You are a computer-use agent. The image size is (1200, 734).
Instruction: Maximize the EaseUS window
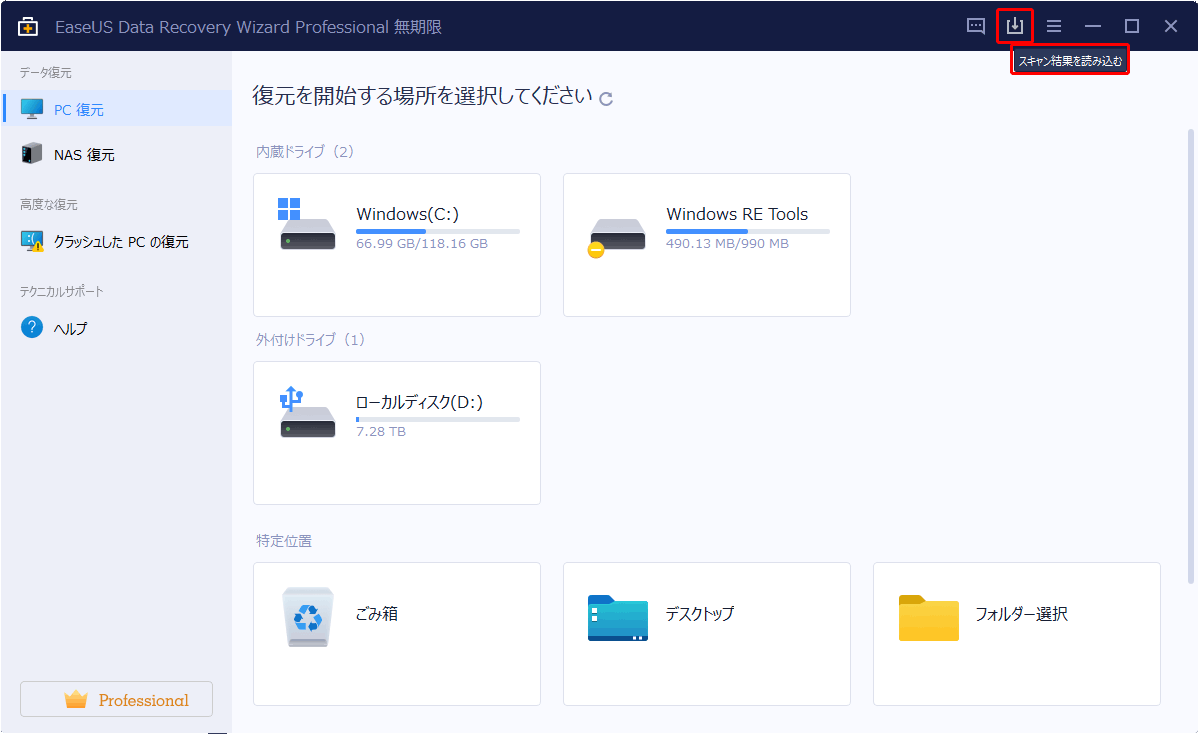click(x=1132, y=26)
